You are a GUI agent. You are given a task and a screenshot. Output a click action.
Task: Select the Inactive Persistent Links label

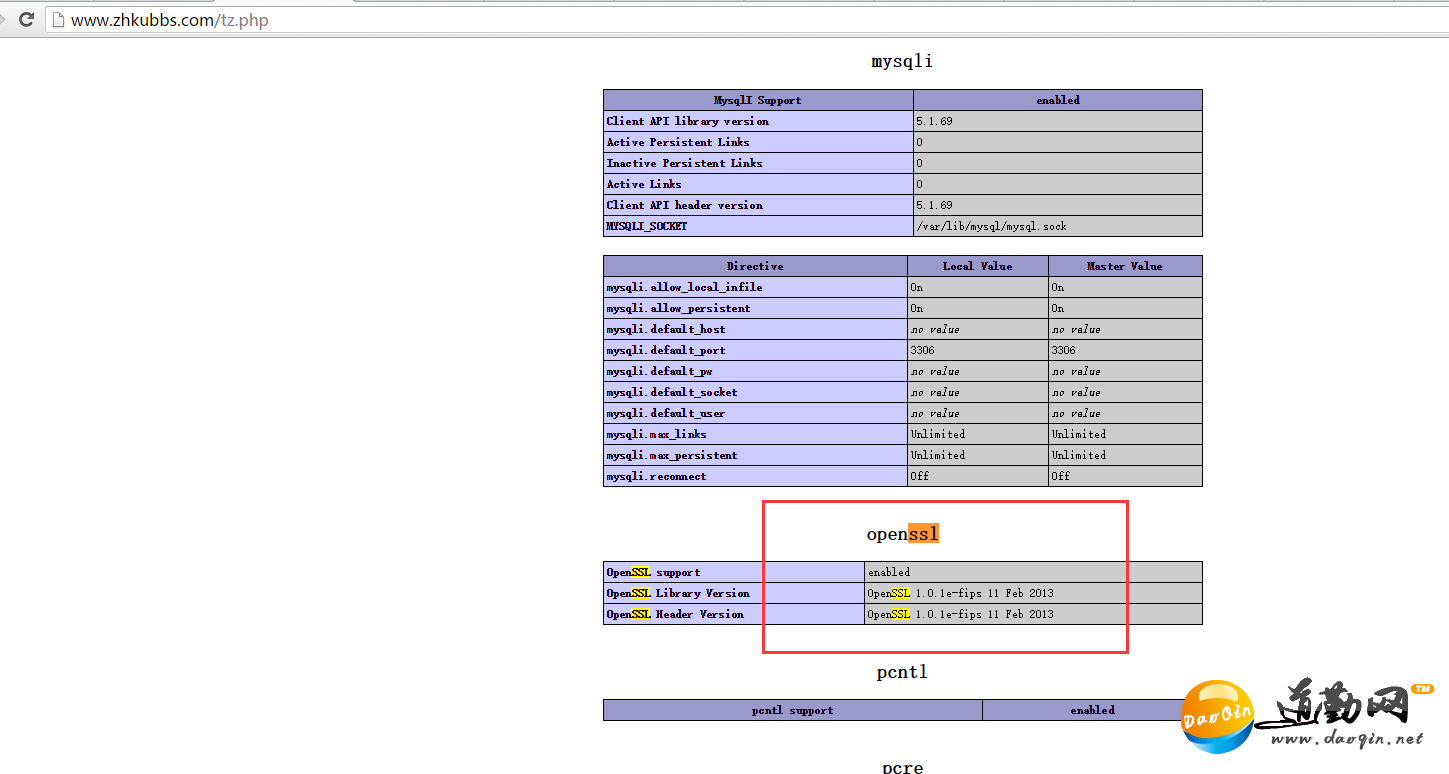685,163
